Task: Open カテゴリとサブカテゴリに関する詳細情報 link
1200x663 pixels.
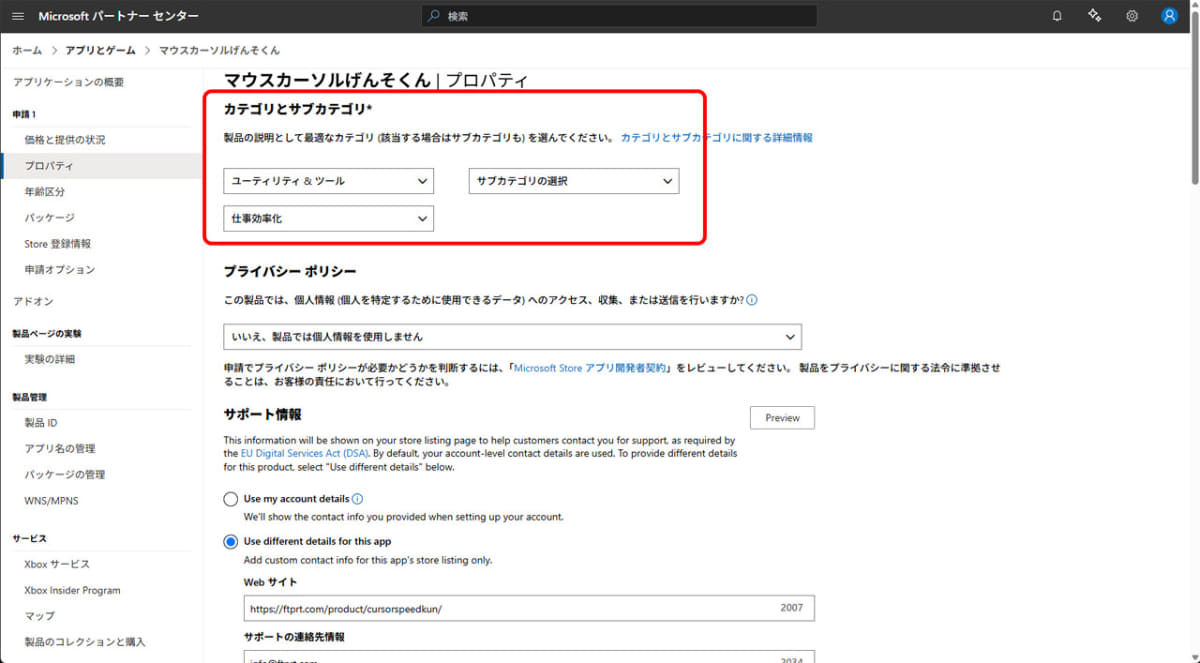Action: point(717,138)
